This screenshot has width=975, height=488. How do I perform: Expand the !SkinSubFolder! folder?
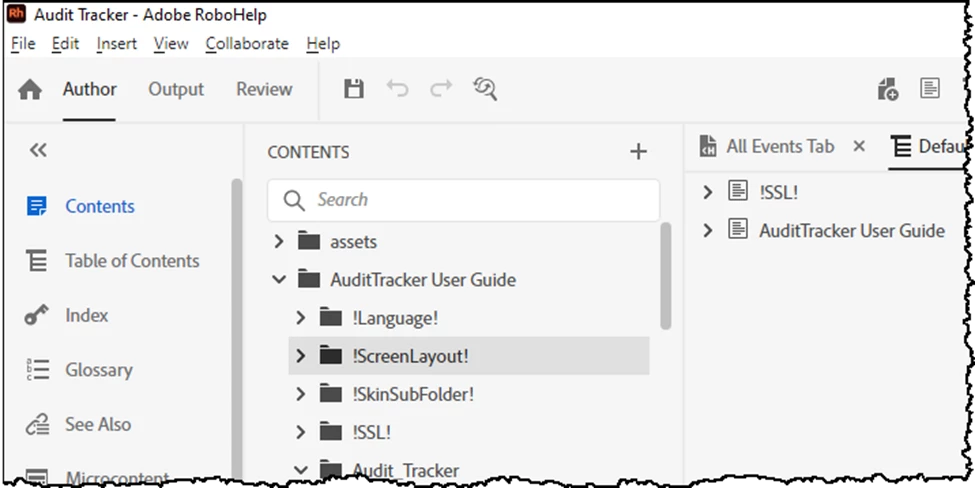tap(301, 394)
